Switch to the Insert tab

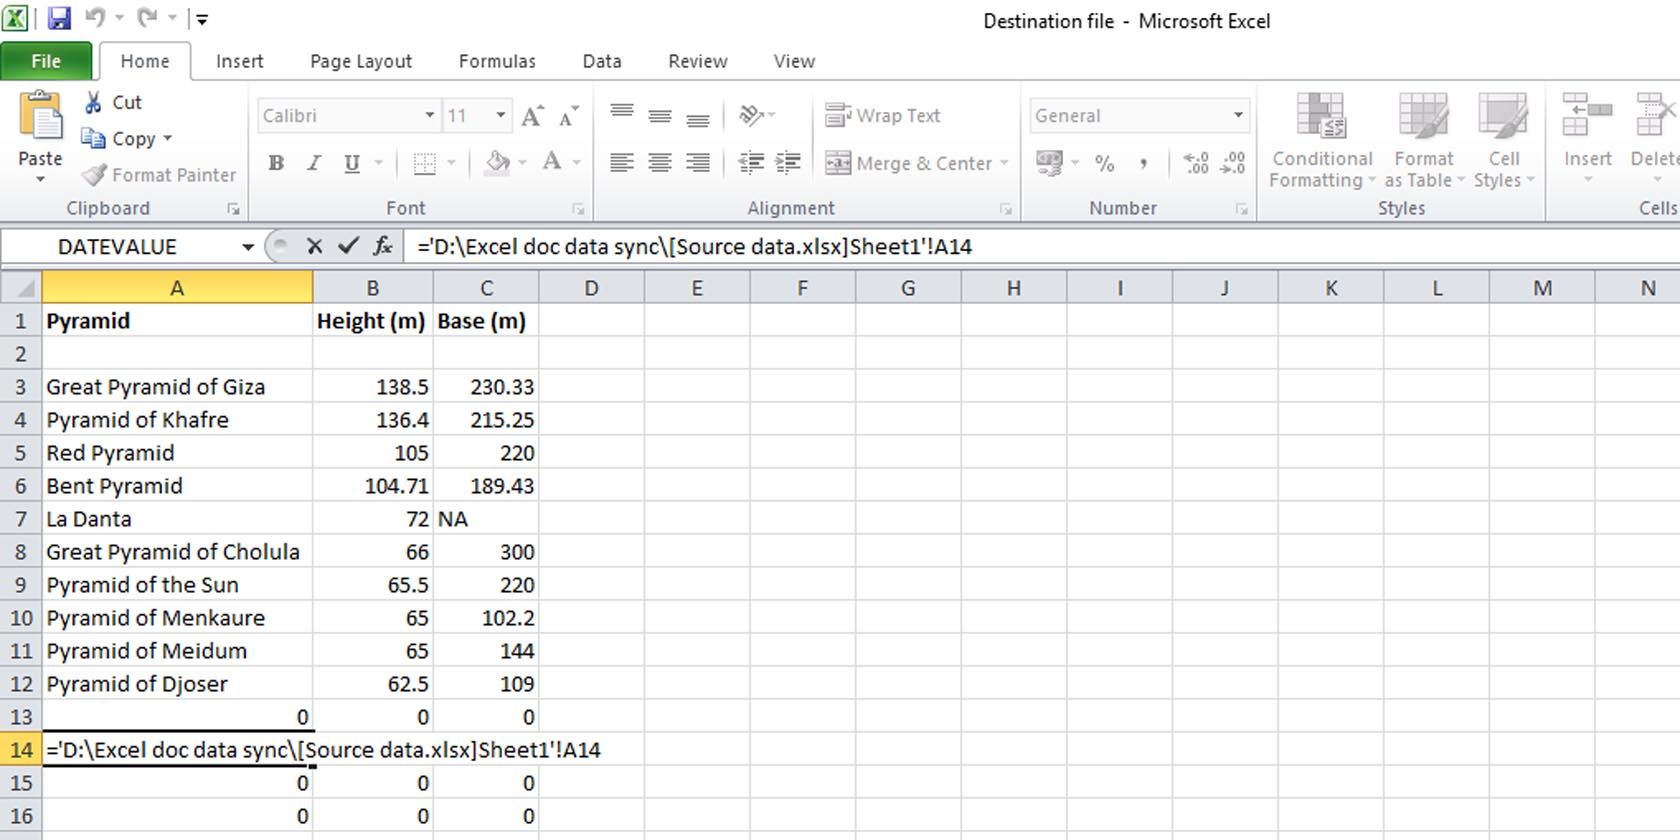[240, 61]
